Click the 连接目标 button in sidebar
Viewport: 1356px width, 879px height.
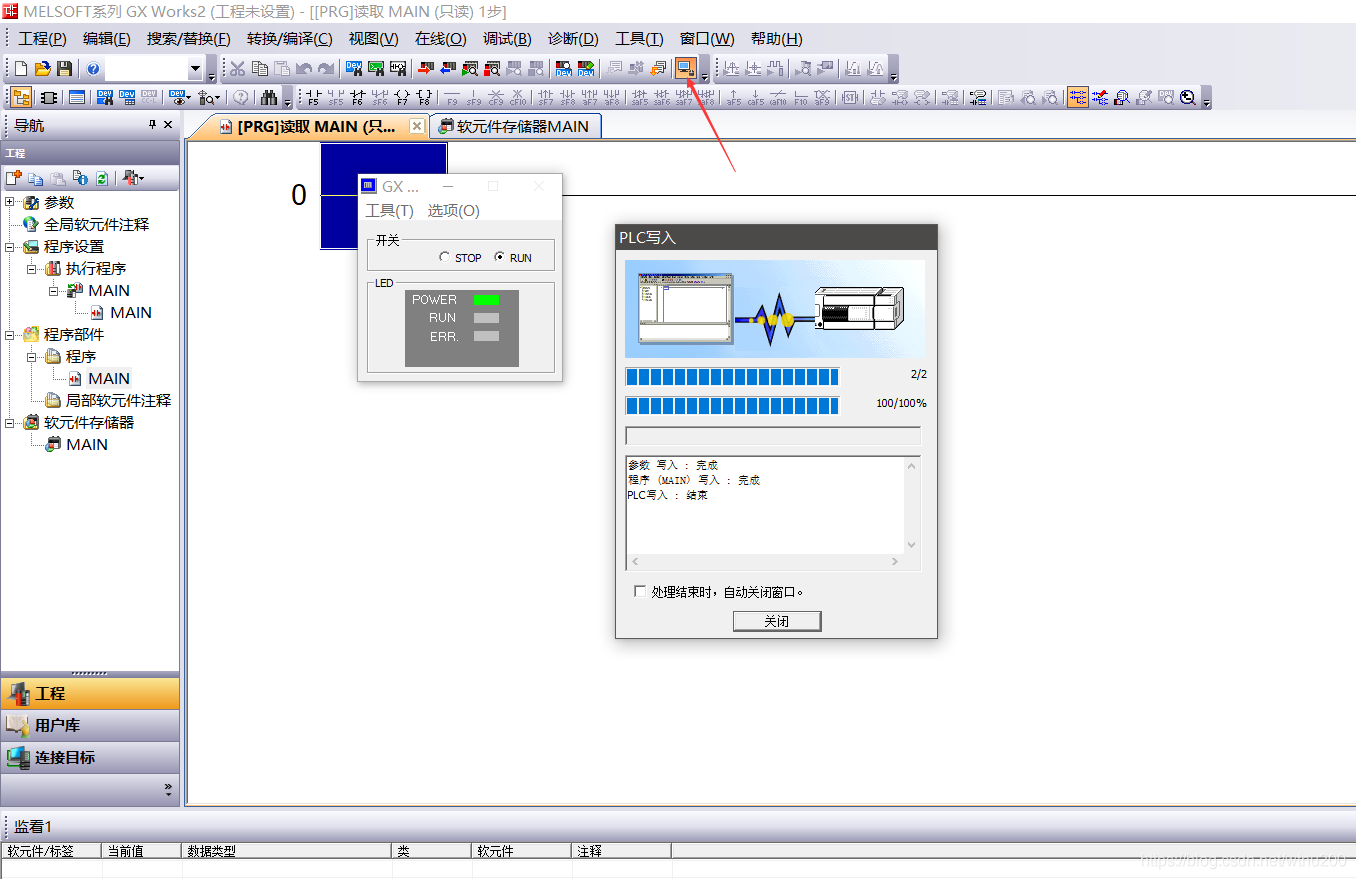pos(90,757)
